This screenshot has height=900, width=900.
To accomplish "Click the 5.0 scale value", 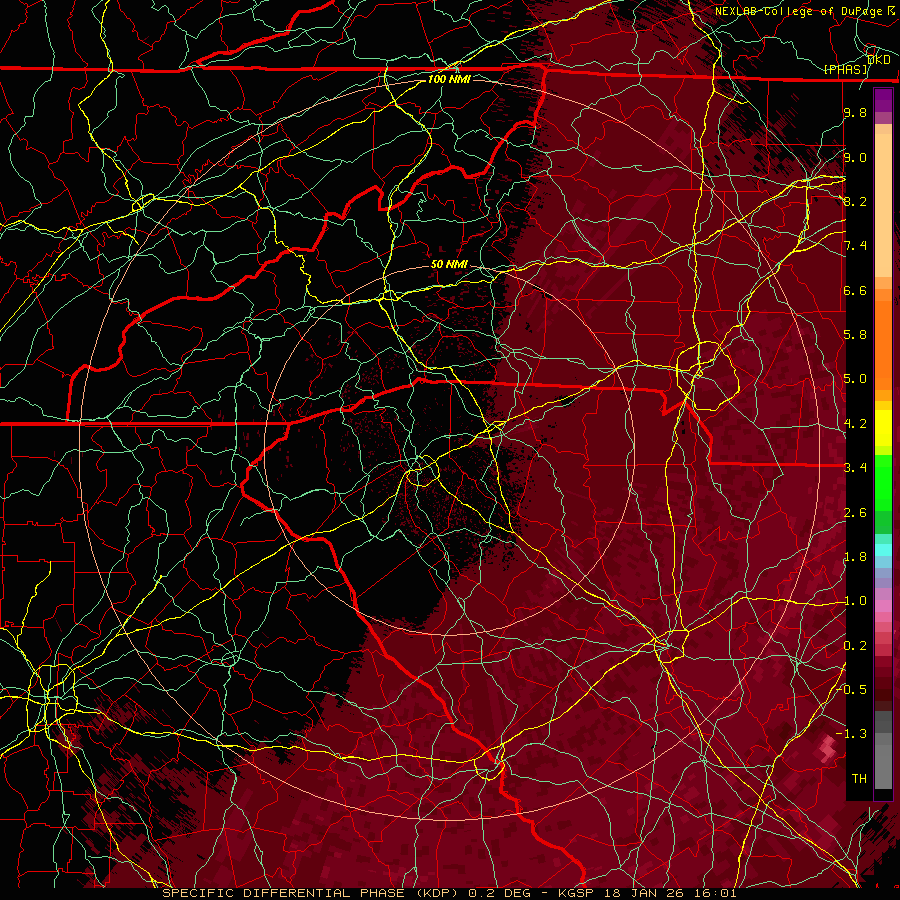I will (855, 379).
